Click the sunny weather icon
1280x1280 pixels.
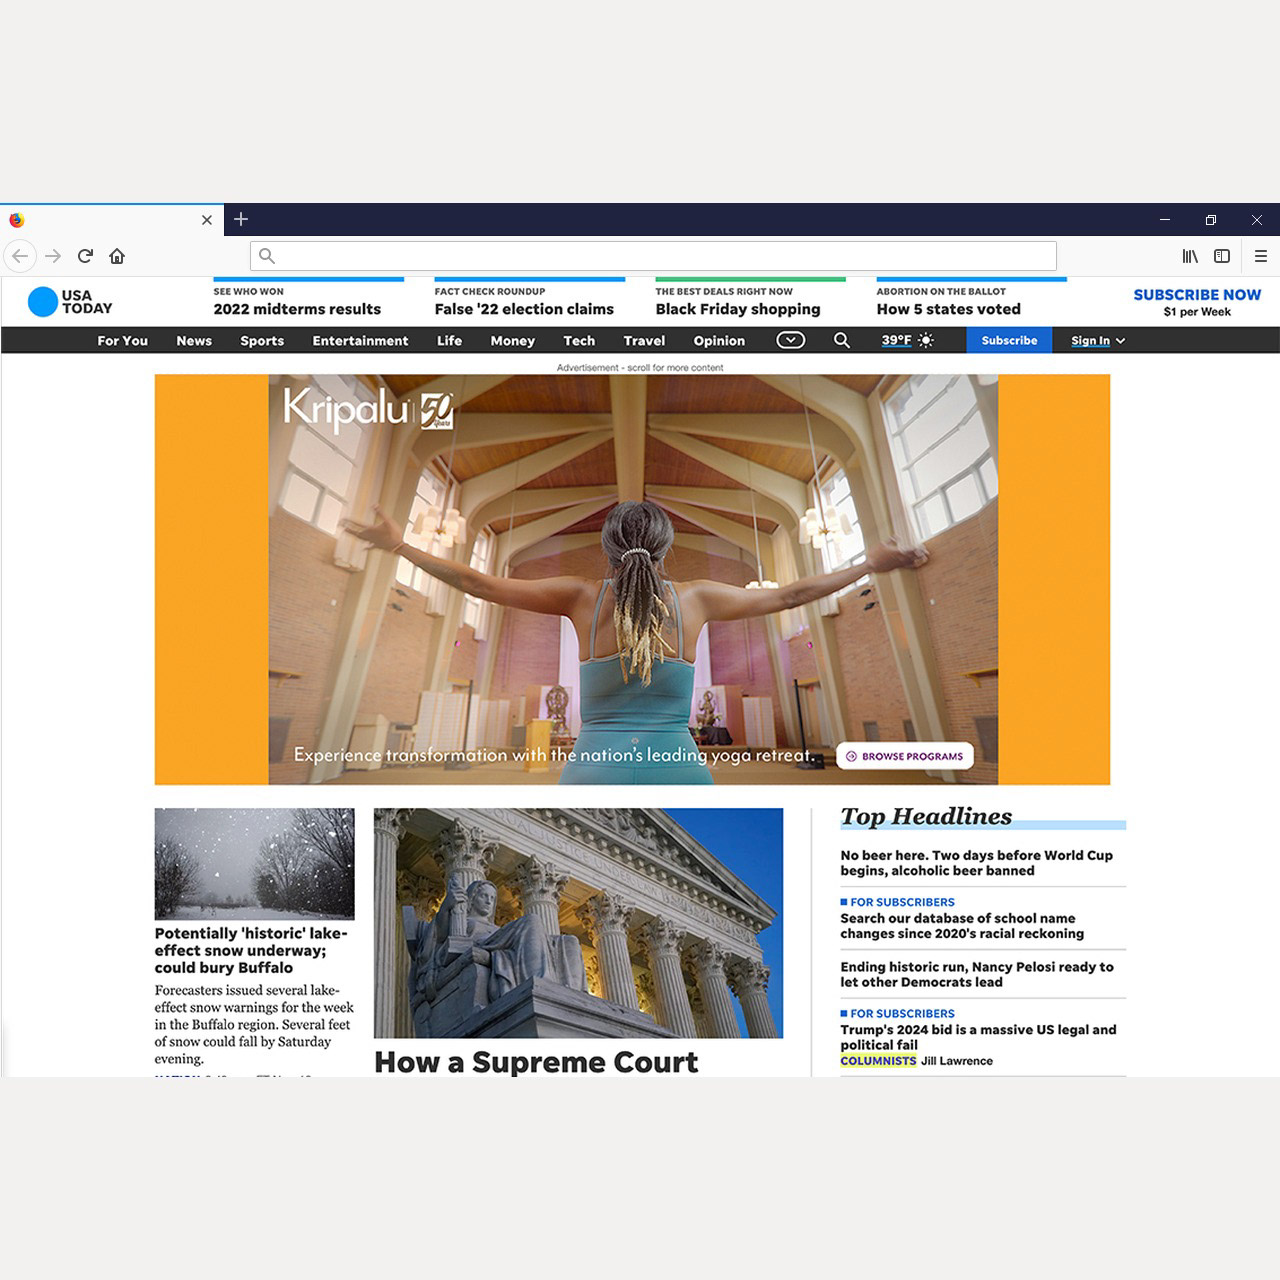pyautogui.click(x=926, y=340)
